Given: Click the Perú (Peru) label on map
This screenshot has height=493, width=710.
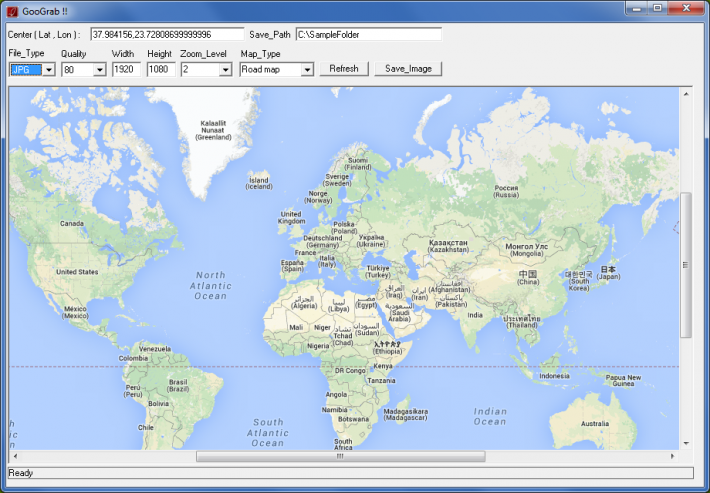Looking at the screenshot, I should coord(133,391).
